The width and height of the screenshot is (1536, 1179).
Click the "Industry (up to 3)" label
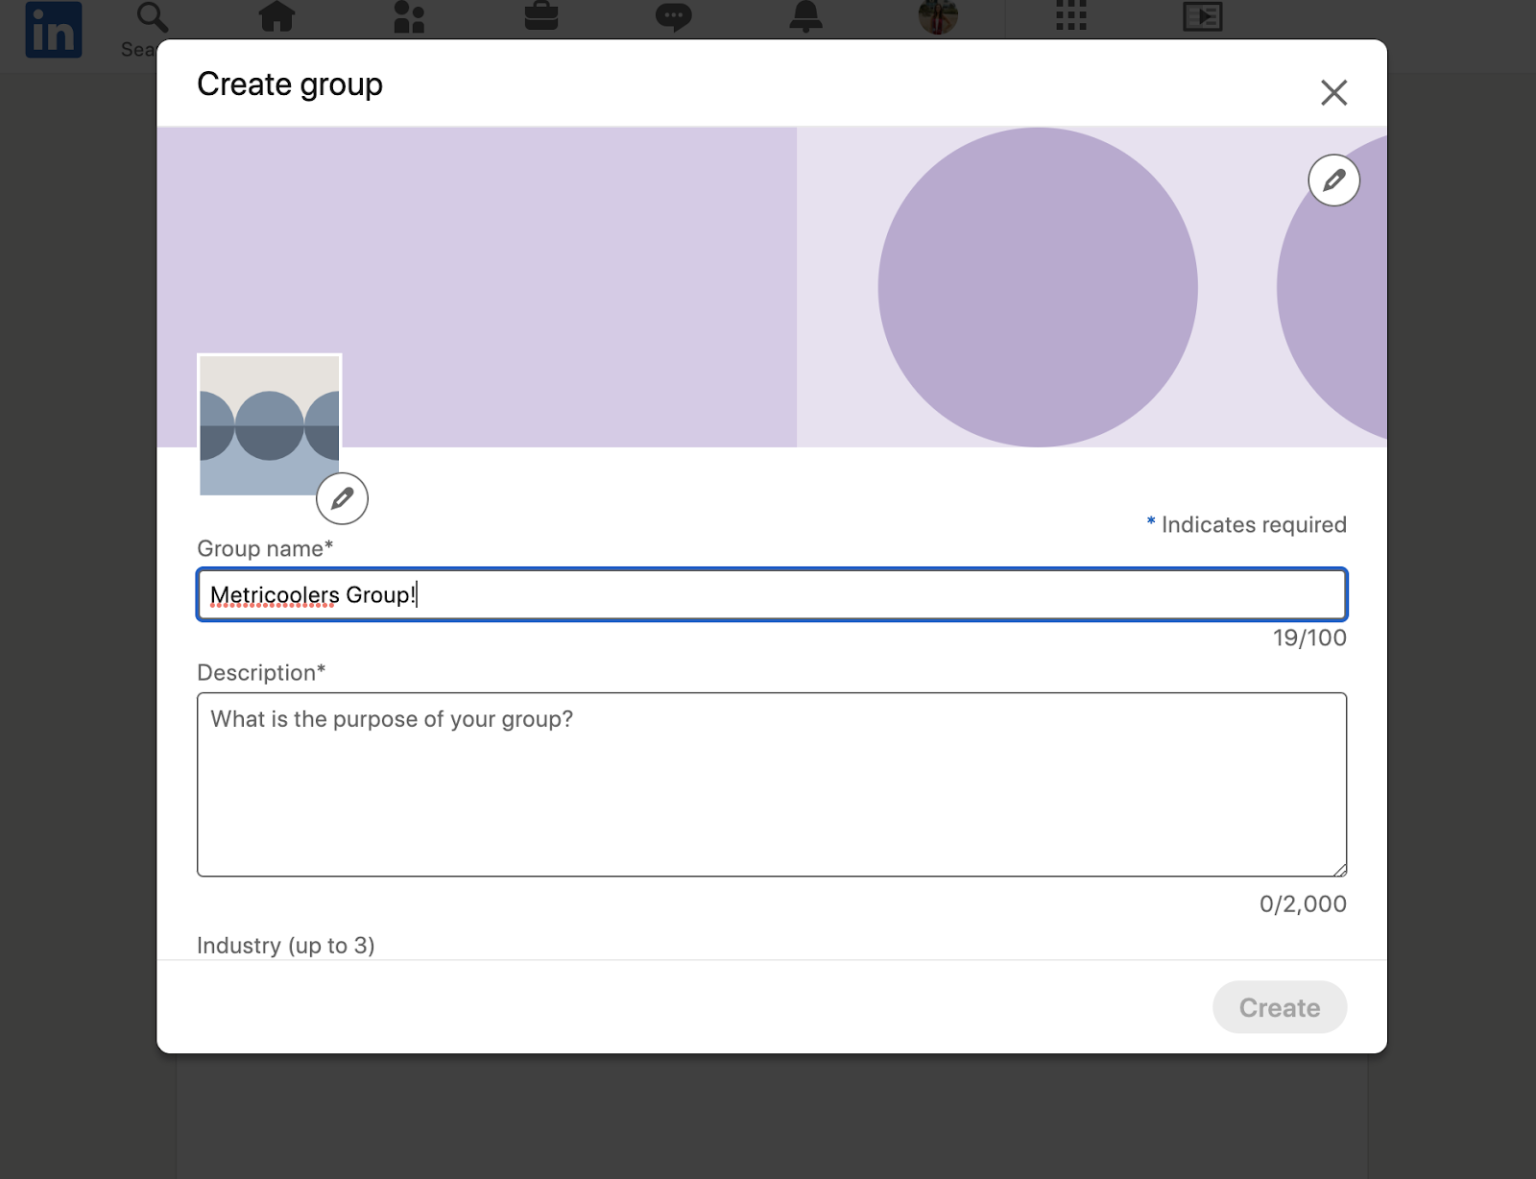(286, 945)
